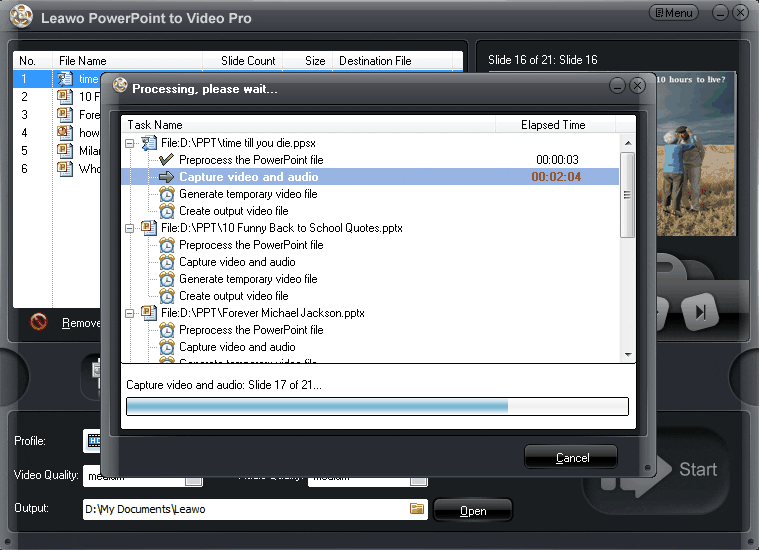The image size is (759, 550).
Task: Click the file icon of Forever Michael Jackson.pptx
Action: (x=148, y=313)
